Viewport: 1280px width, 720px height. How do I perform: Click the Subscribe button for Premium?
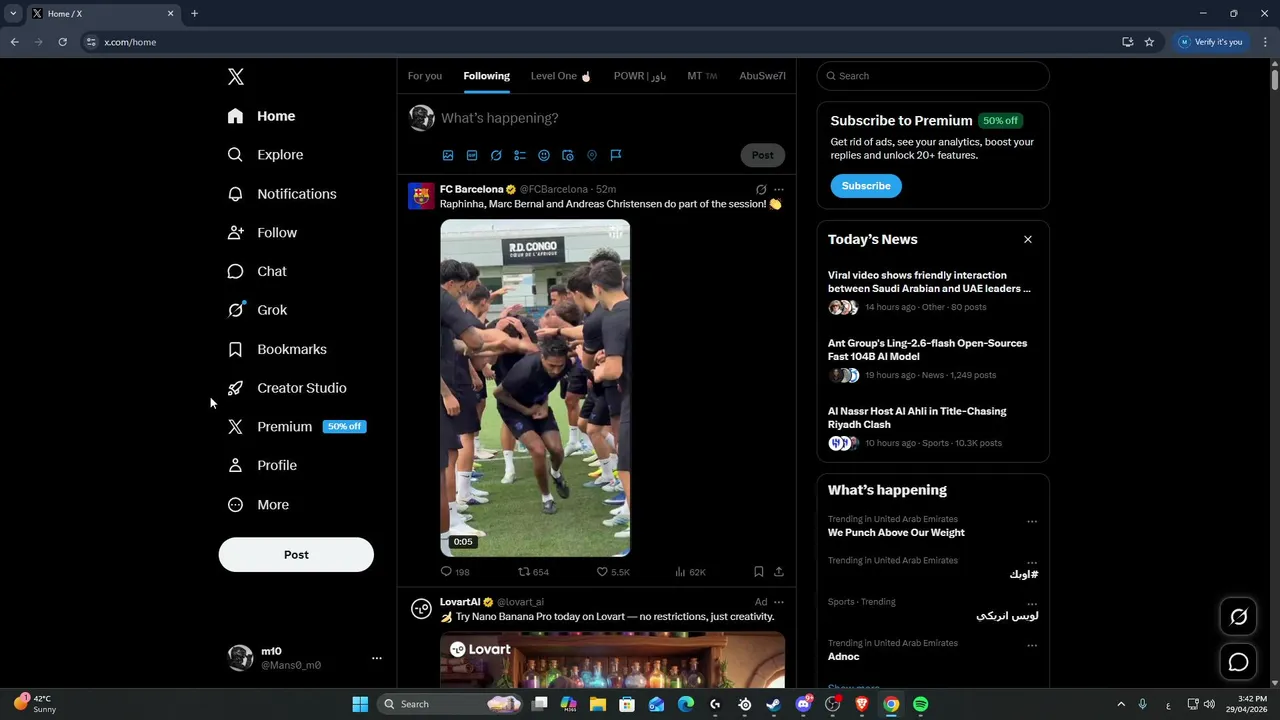866,186
